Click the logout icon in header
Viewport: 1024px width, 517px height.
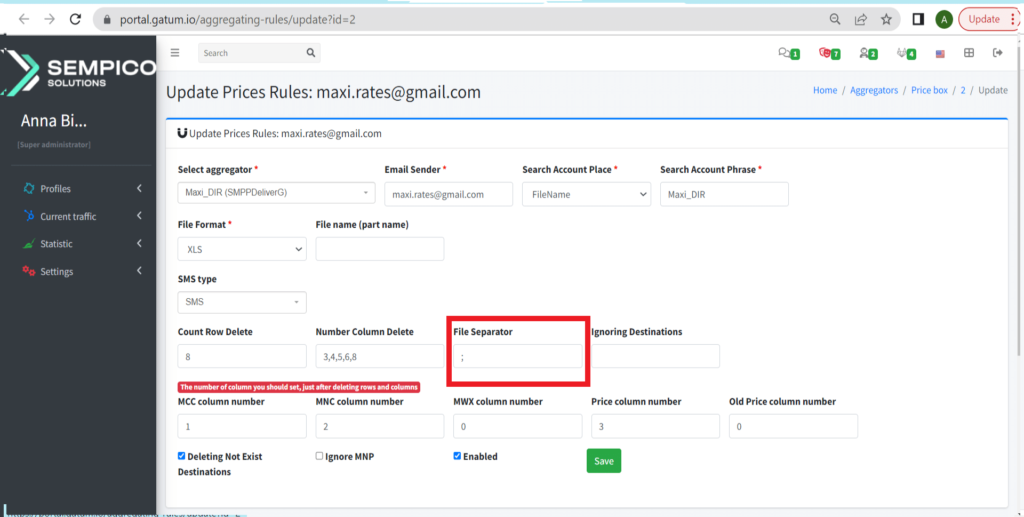pos(997,53)
